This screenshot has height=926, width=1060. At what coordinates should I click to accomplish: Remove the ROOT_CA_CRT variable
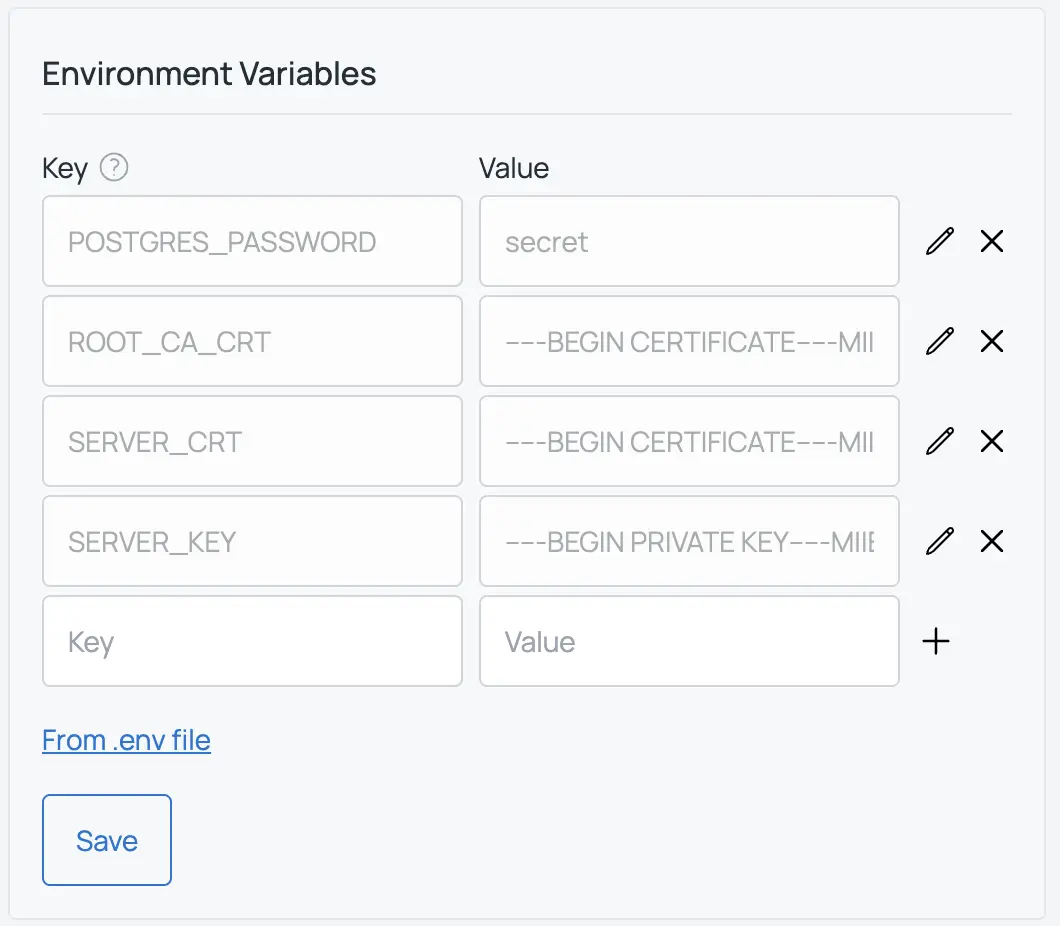[991, 341]
